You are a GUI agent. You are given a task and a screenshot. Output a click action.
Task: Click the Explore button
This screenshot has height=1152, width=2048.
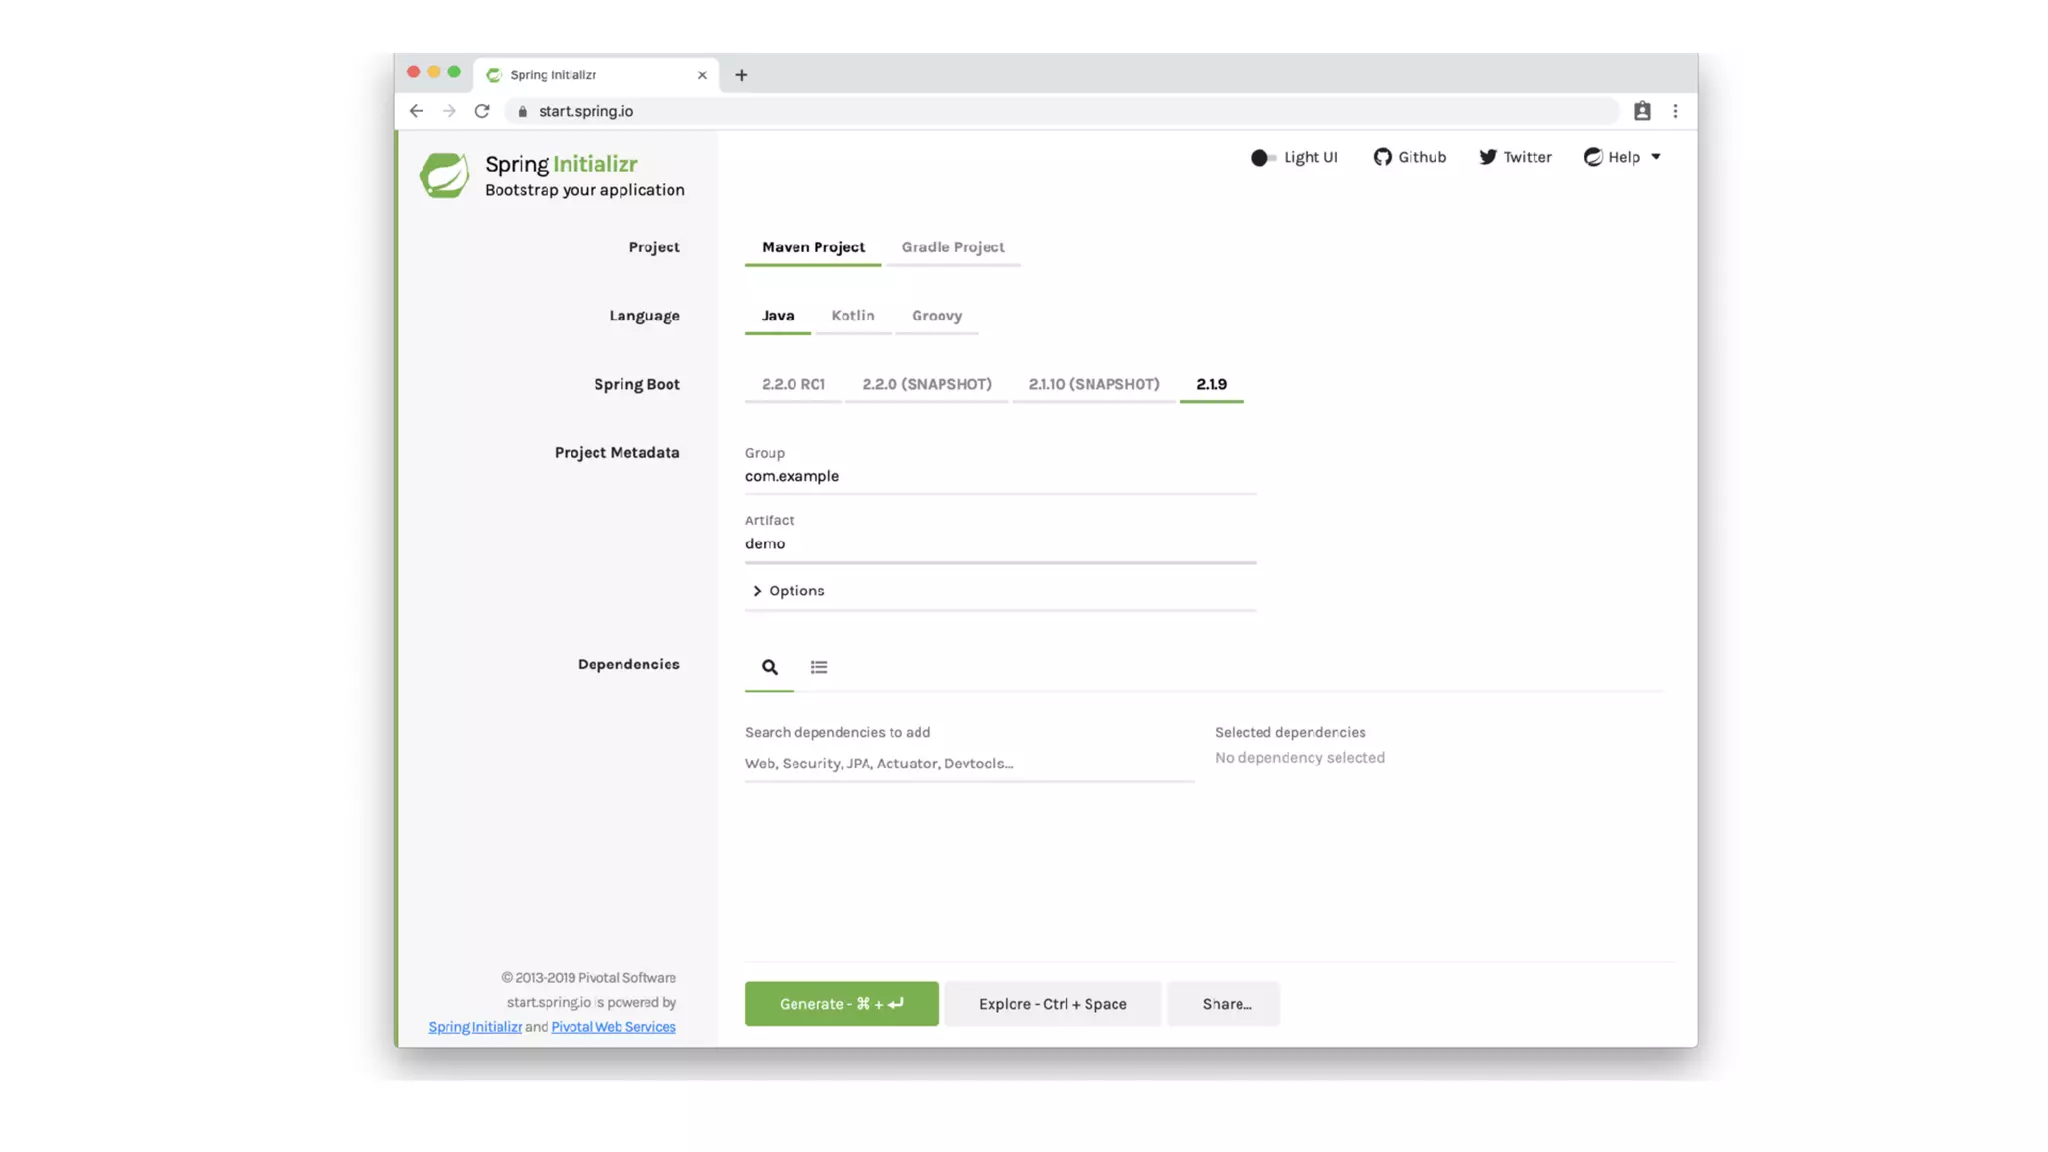pyautogui.click(x=1052, y=1004)
